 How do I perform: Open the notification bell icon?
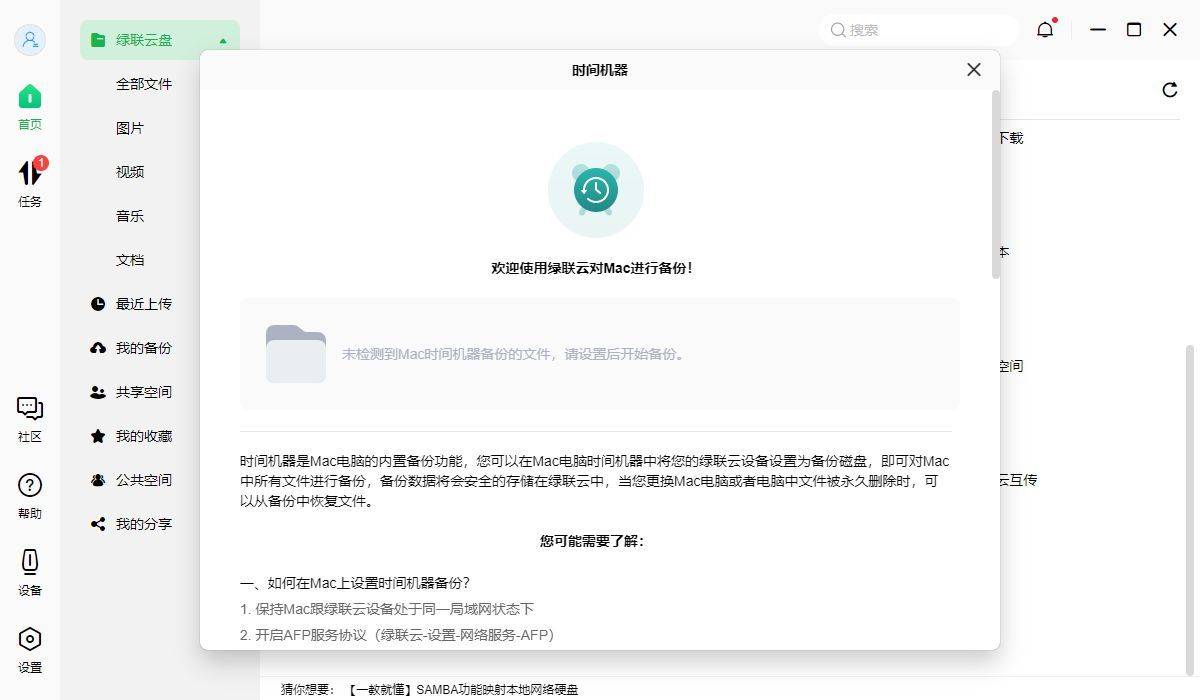(1045, 29)
